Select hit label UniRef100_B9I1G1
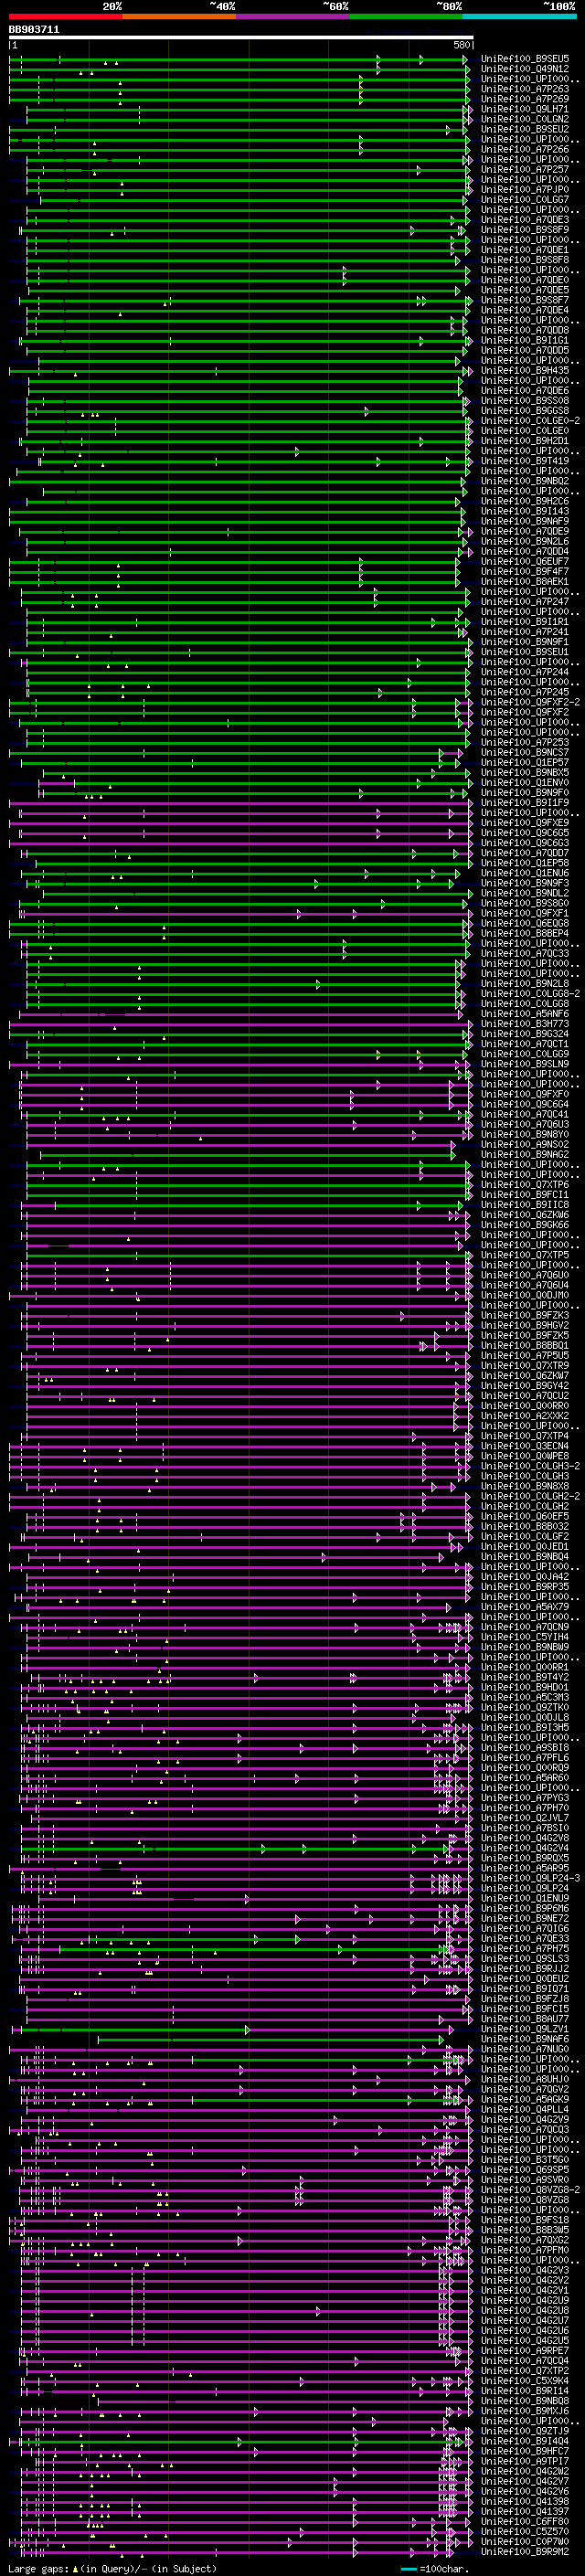 click(525, 340)
